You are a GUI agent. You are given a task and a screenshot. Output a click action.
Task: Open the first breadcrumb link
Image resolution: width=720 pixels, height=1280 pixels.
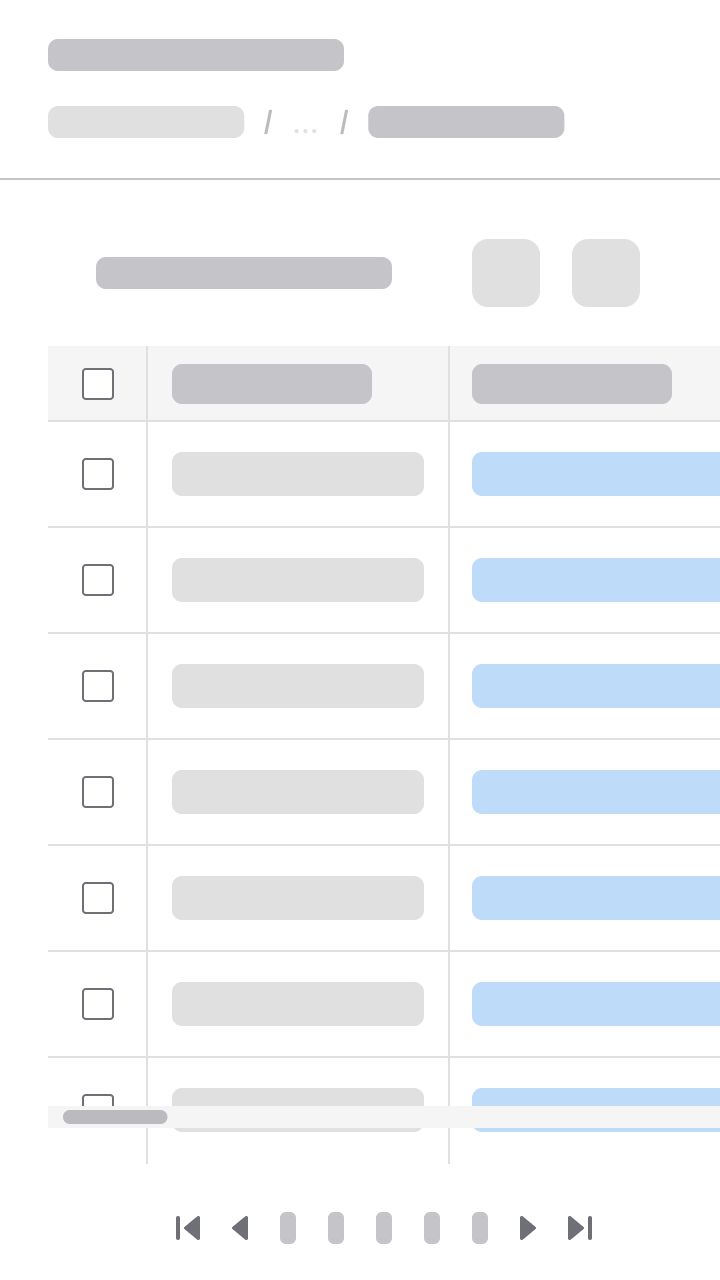coord(146,122)
